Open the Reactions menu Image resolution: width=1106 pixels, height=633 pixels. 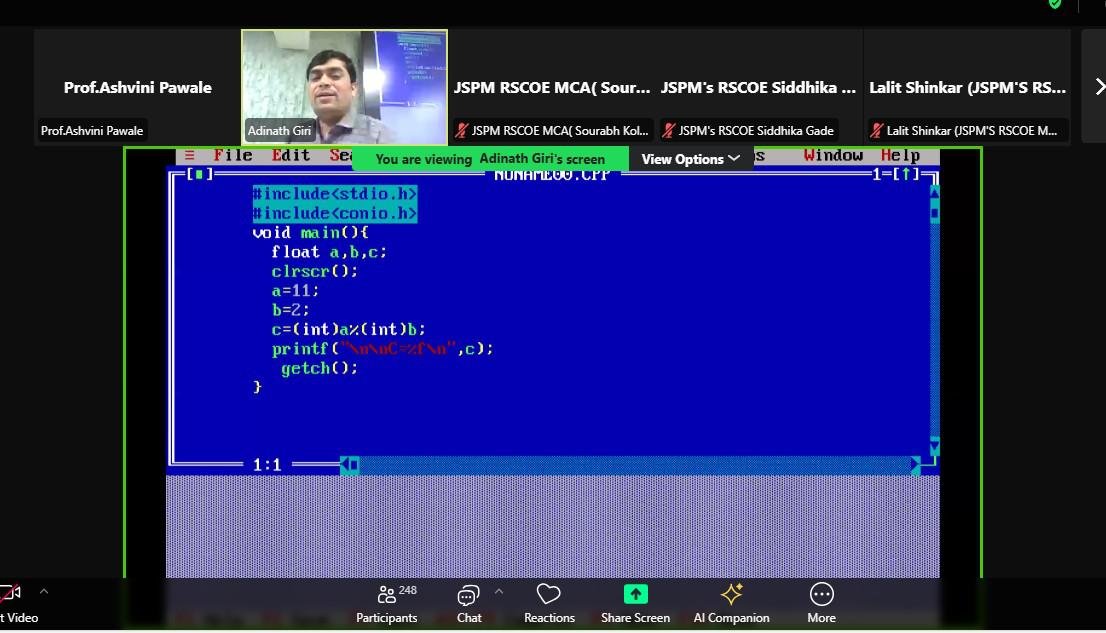click(x=549, y=604)
